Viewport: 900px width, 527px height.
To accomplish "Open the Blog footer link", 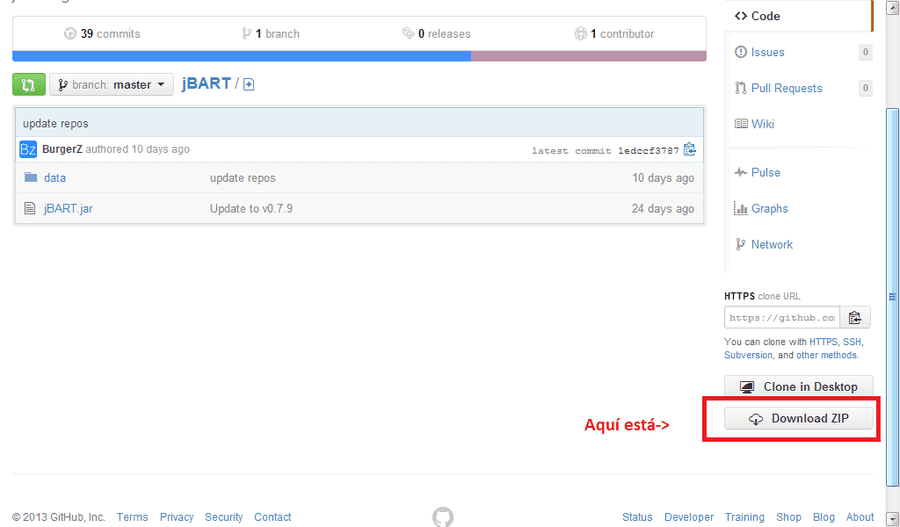I will click(824, 517).
